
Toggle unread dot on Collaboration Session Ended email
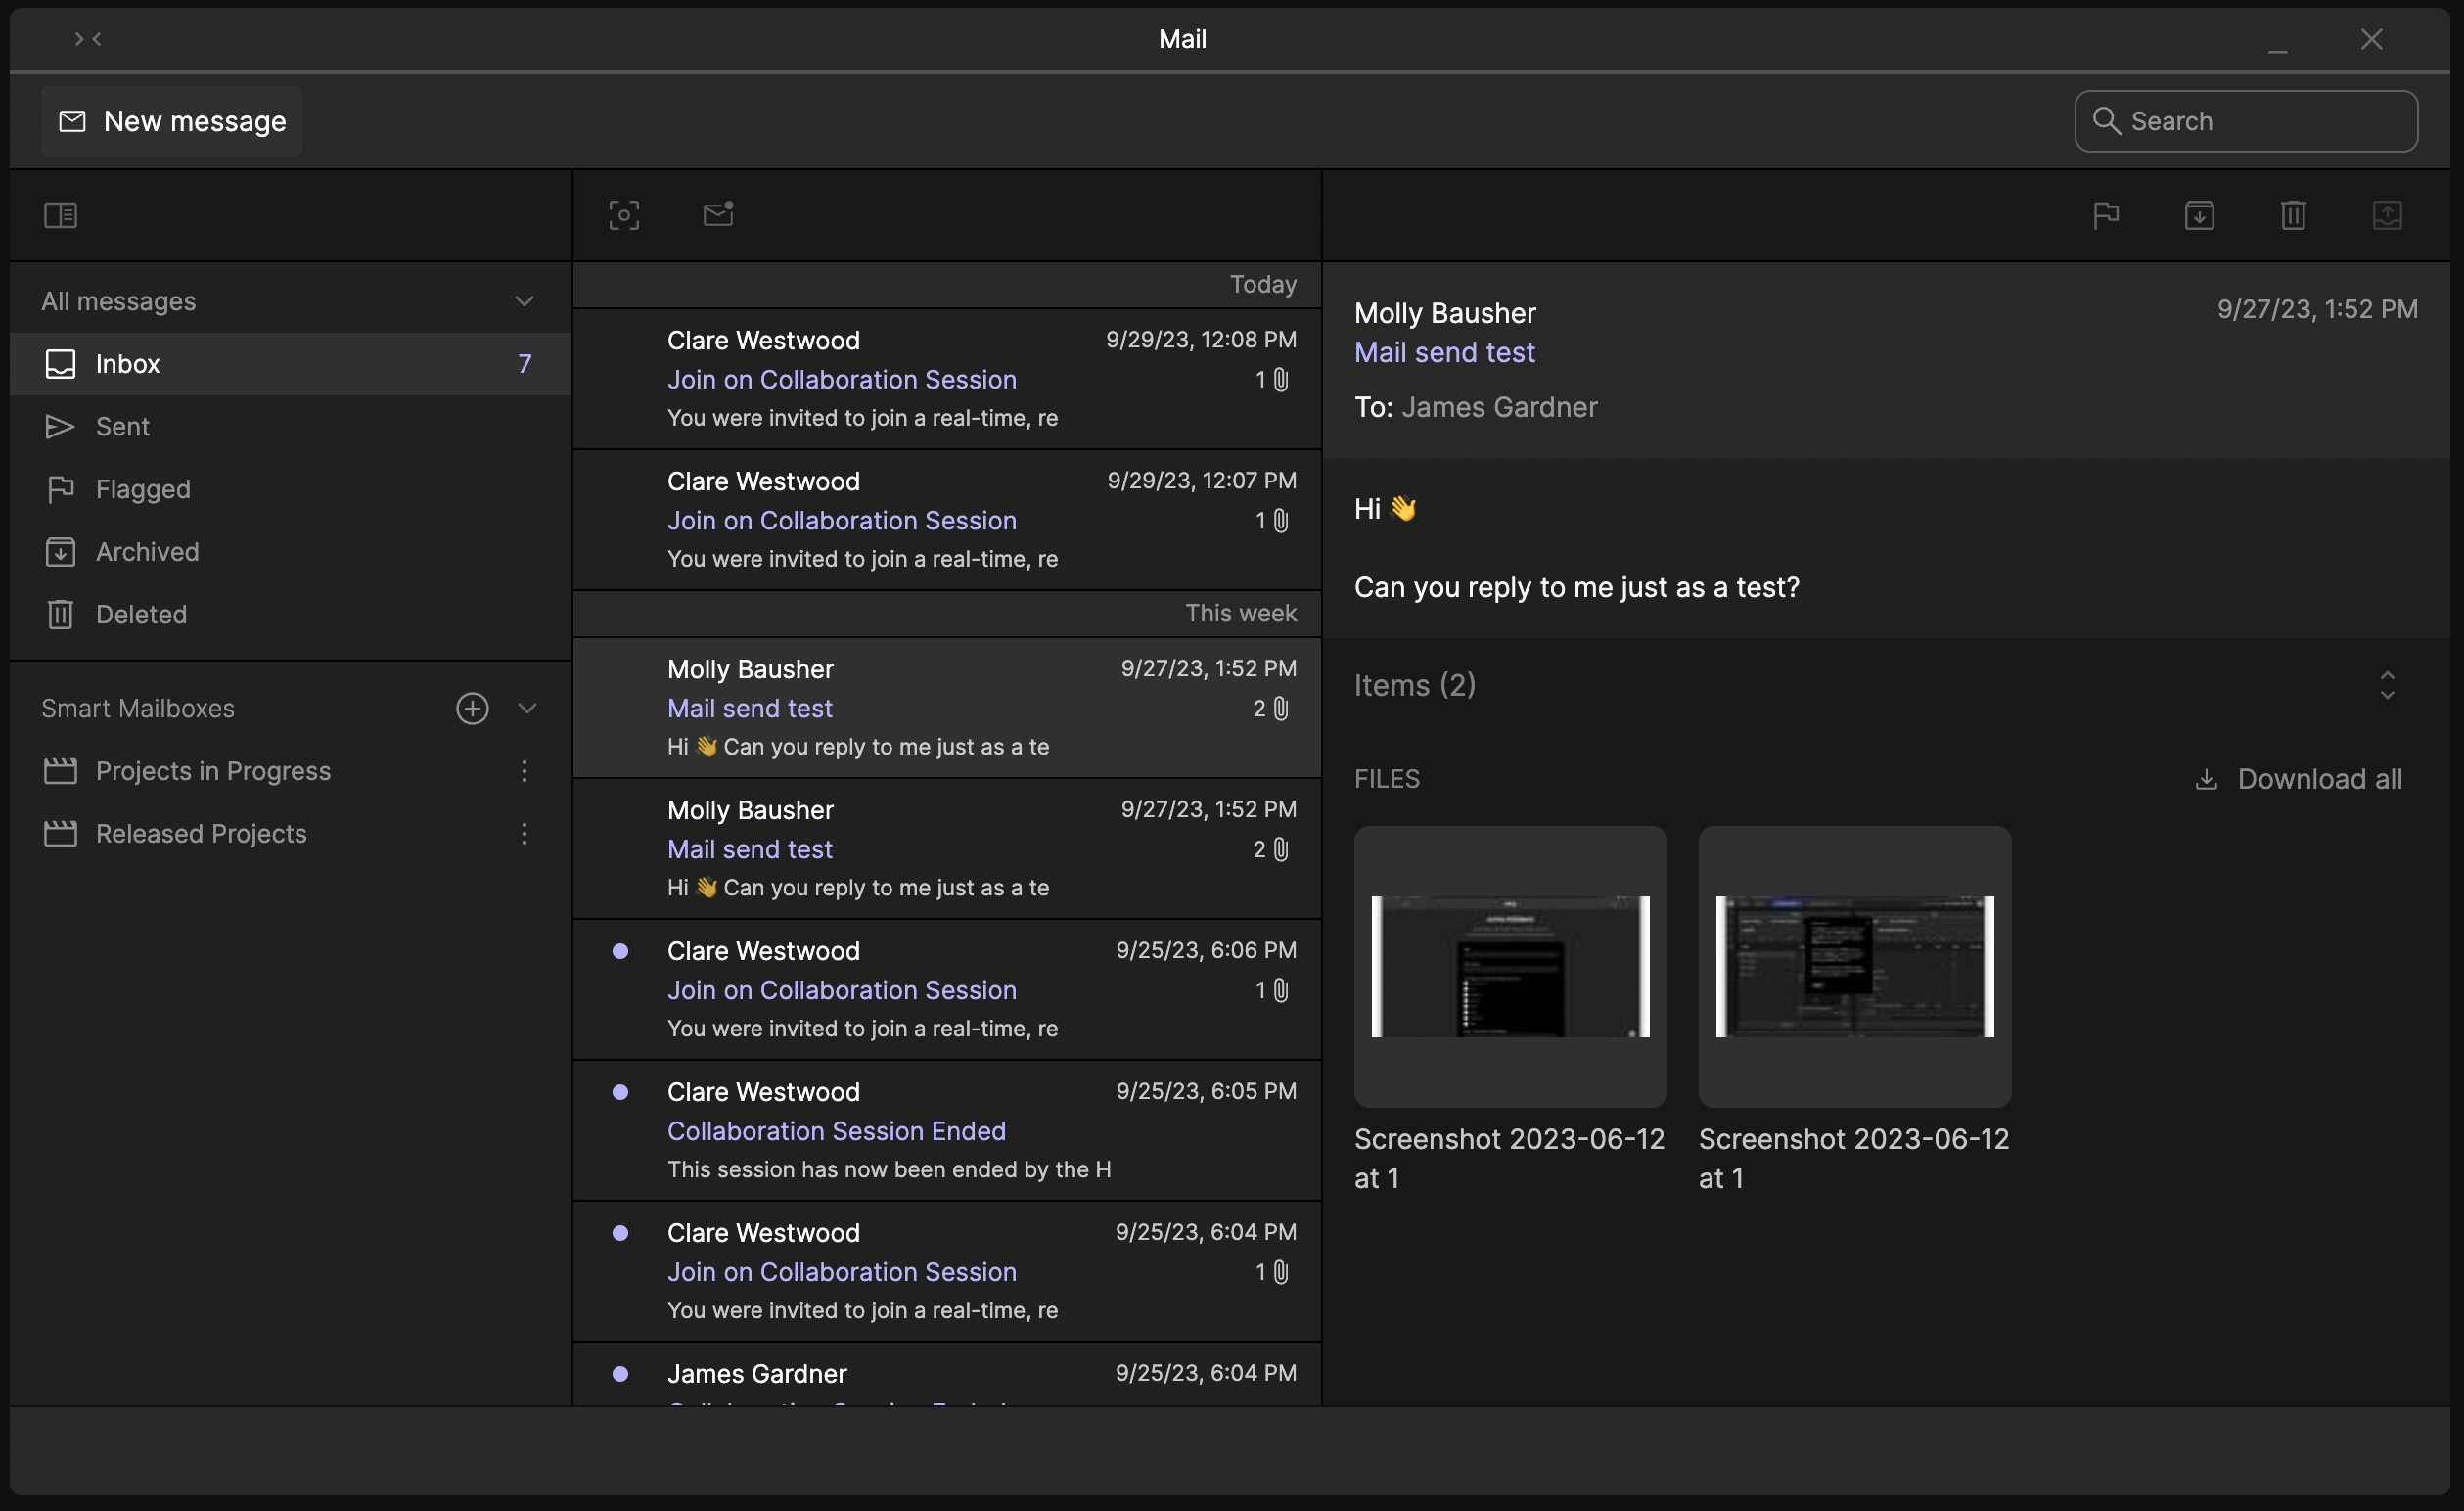coord(620,1092)
